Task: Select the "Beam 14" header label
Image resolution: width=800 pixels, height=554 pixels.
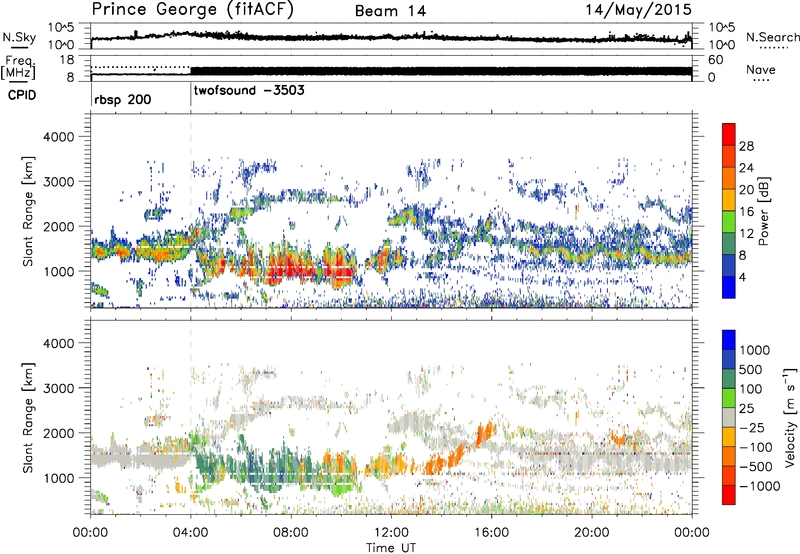Action: coord(390,11)
